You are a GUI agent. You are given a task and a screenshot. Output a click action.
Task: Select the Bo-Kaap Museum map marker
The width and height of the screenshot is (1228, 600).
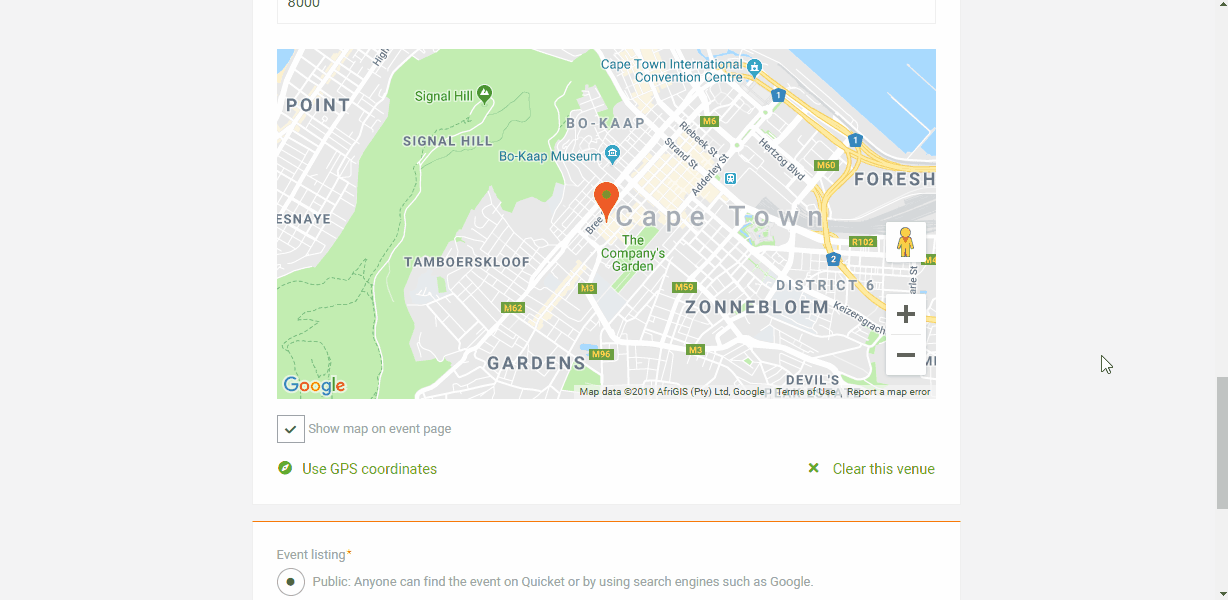tap(612, 156)
